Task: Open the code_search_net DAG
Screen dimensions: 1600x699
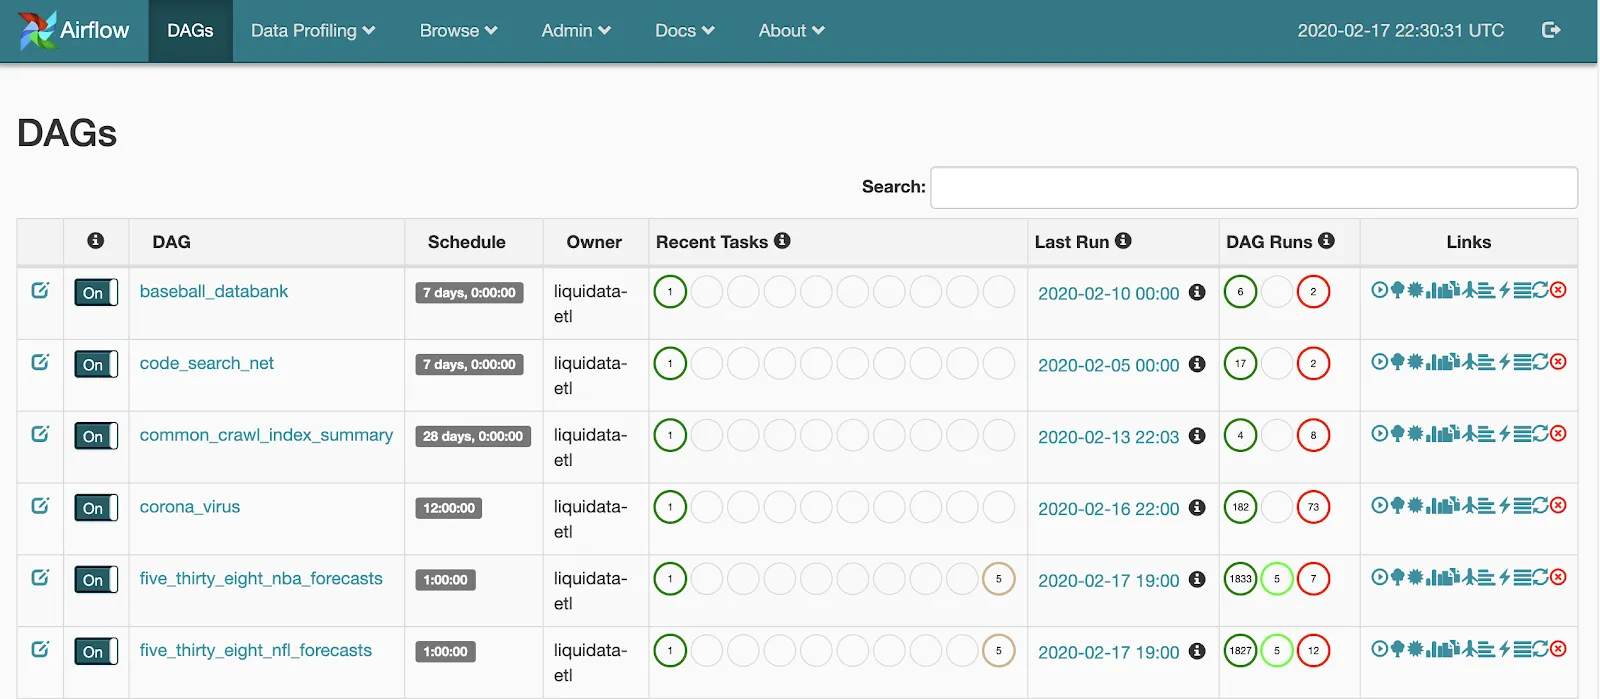Action: pyautogui.click(x=207, y=363)
